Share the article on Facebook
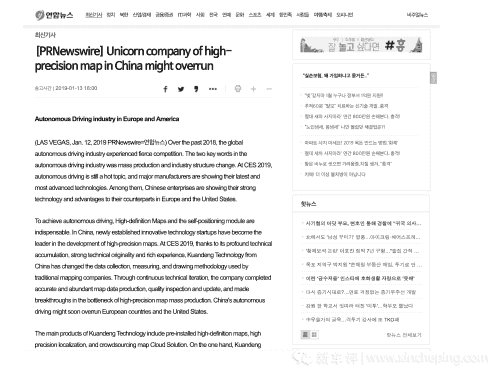 pos(165,89)
